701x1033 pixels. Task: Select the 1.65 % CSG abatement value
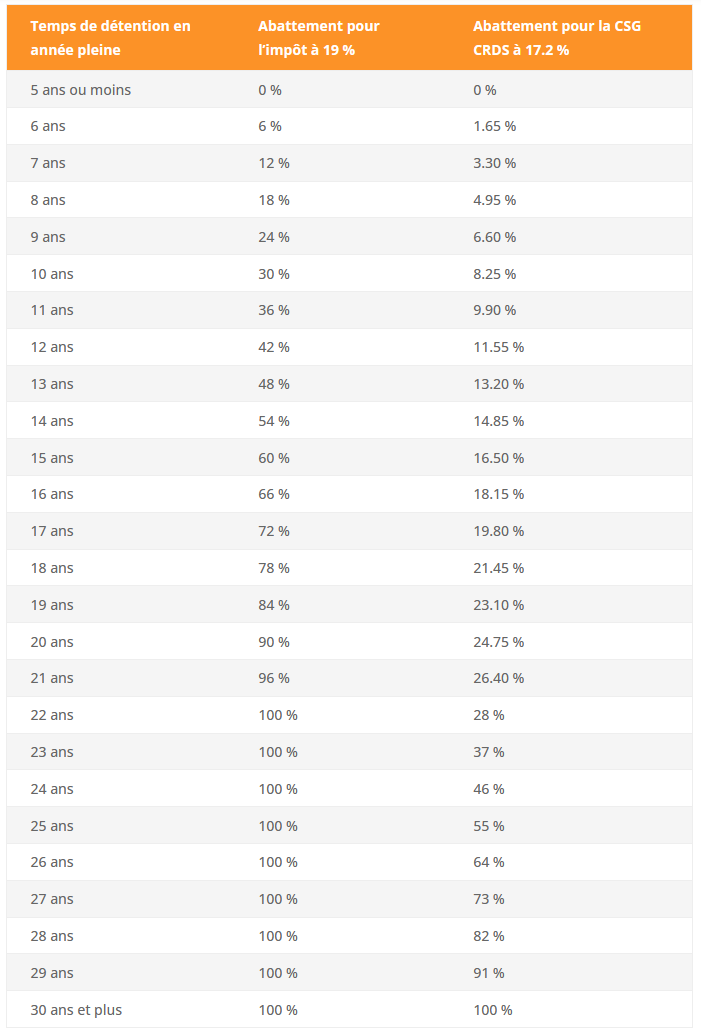click(494, 126)
